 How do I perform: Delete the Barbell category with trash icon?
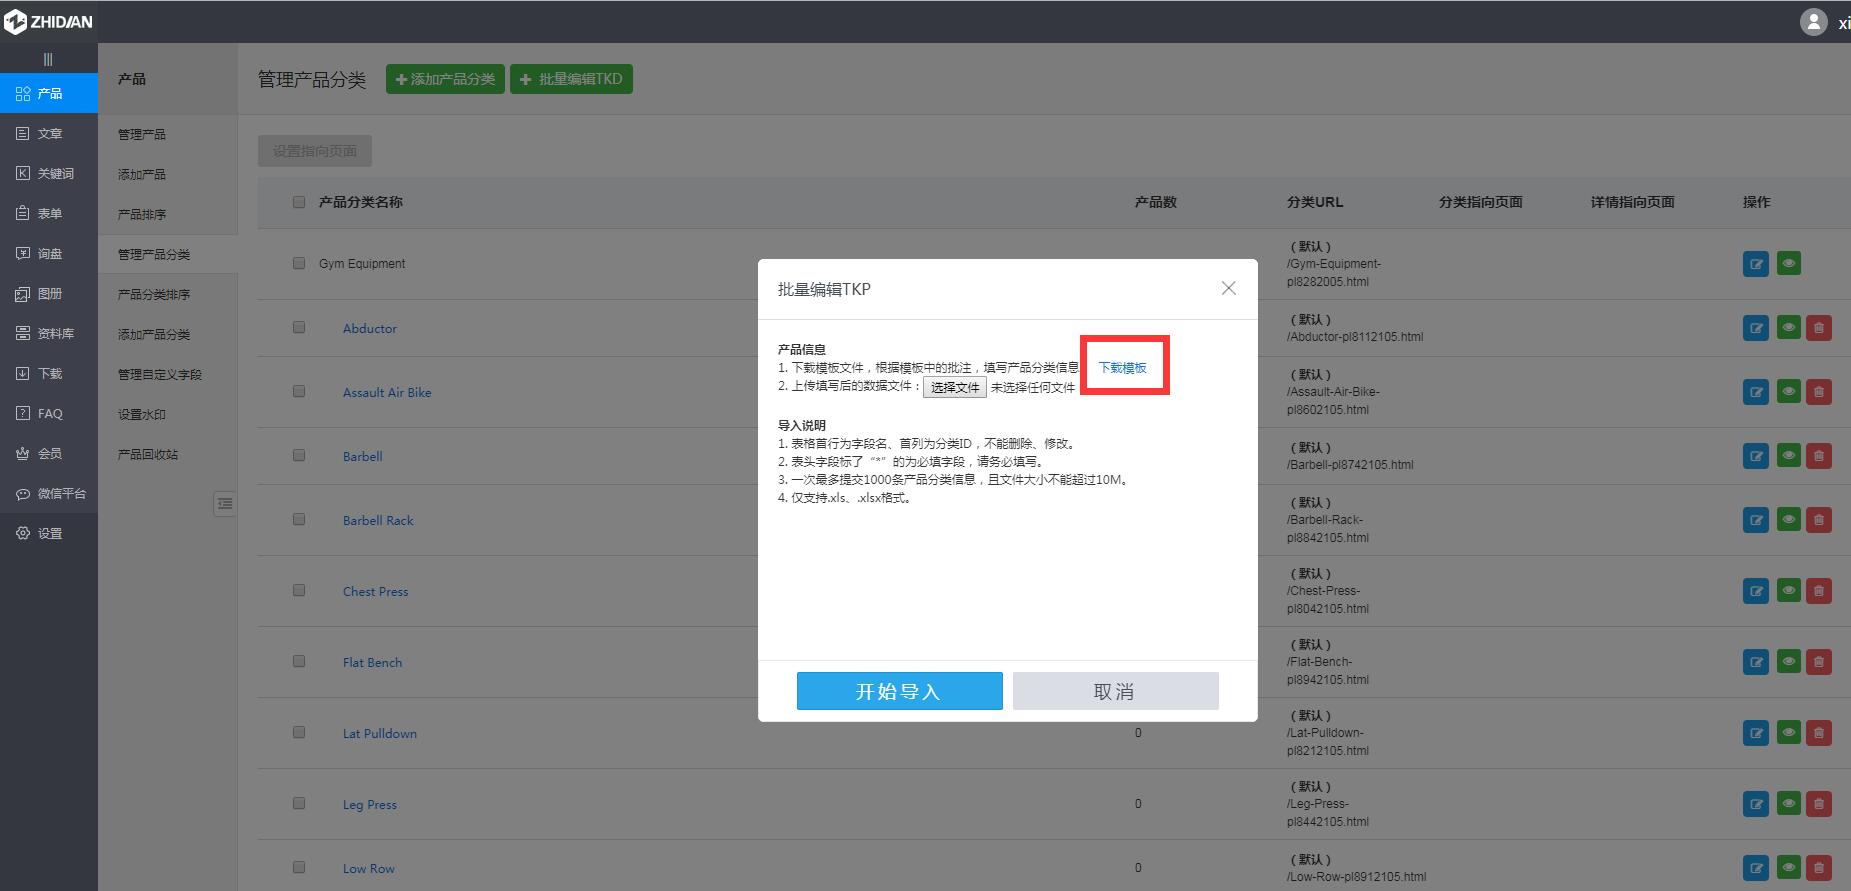click(1818, 456)
